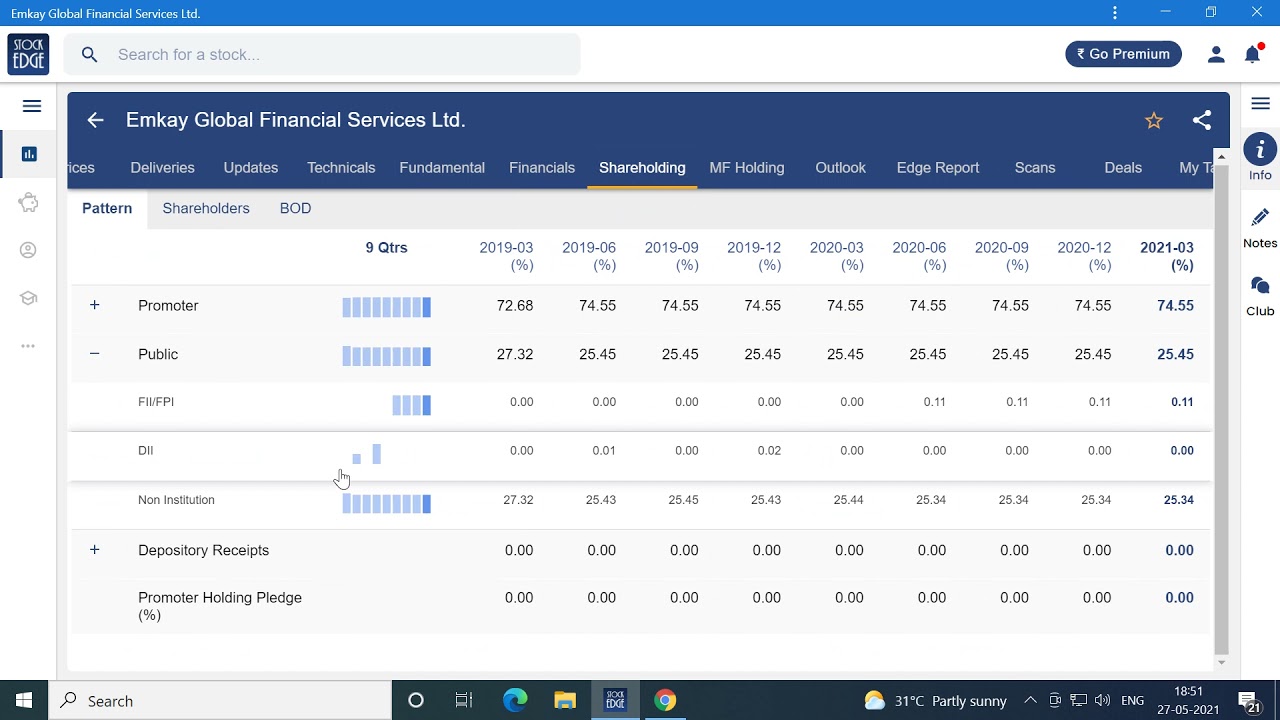The width and height of the screenshot is (1280, 720).
Task: Share this stock page
Action: [x=1202, y=120]
